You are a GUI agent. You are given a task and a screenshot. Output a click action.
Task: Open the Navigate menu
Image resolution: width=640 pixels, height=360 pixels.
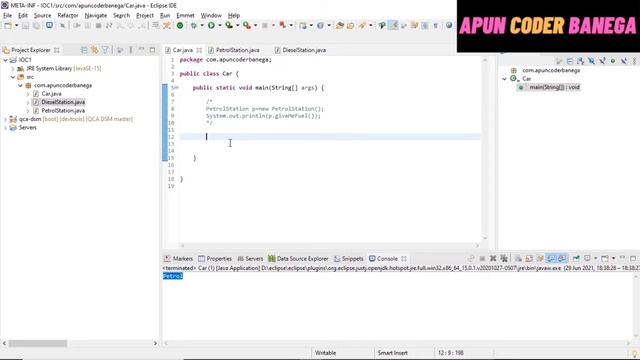click(96, 16)
